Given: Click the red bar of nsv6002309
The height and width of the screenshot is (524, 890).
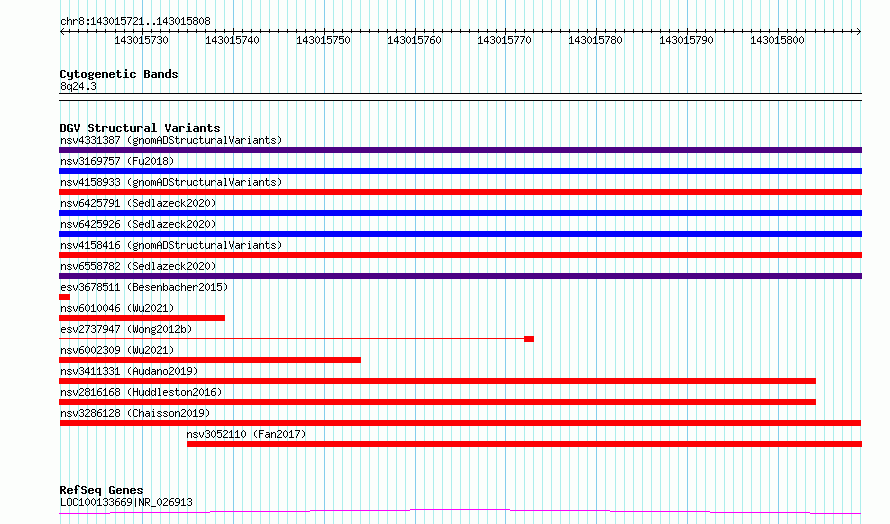Looking at the screenshot, I should (210, 360).
